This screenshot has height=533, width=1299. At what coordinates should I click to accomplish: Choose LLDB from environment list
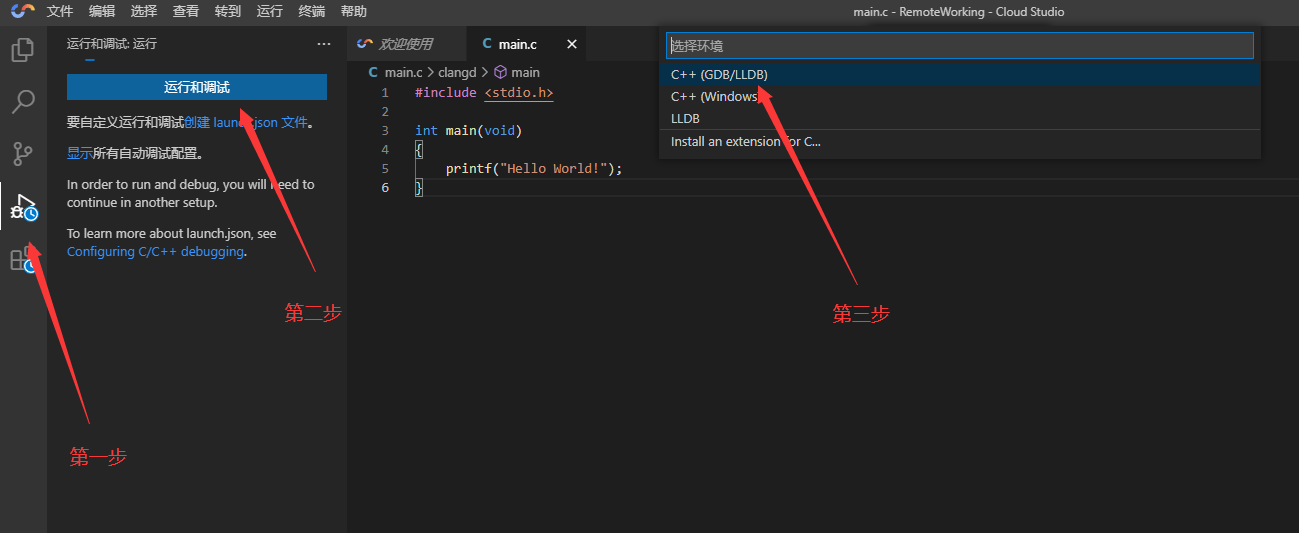pyautogui.click(x=685, y=119)
